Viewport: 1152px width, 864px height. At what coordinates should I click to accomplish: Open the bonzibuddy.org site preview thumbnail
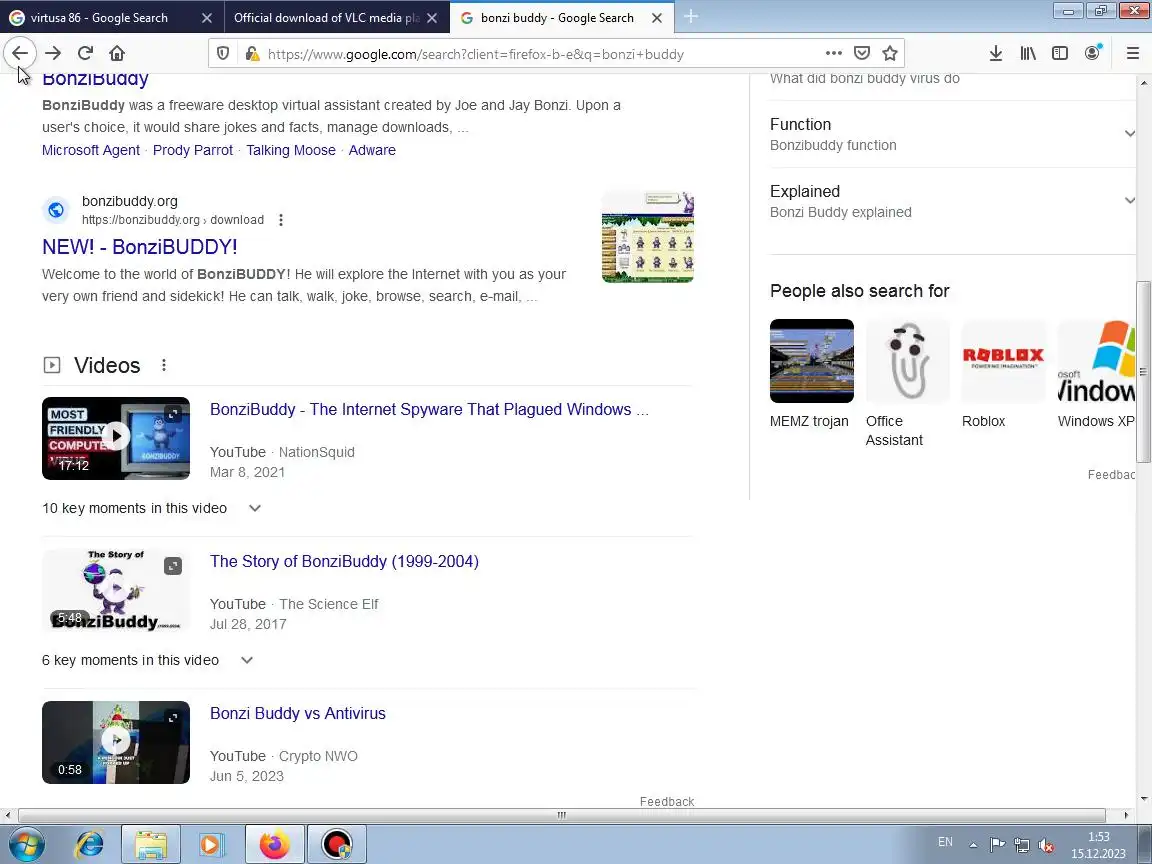(x=647, y=237)
